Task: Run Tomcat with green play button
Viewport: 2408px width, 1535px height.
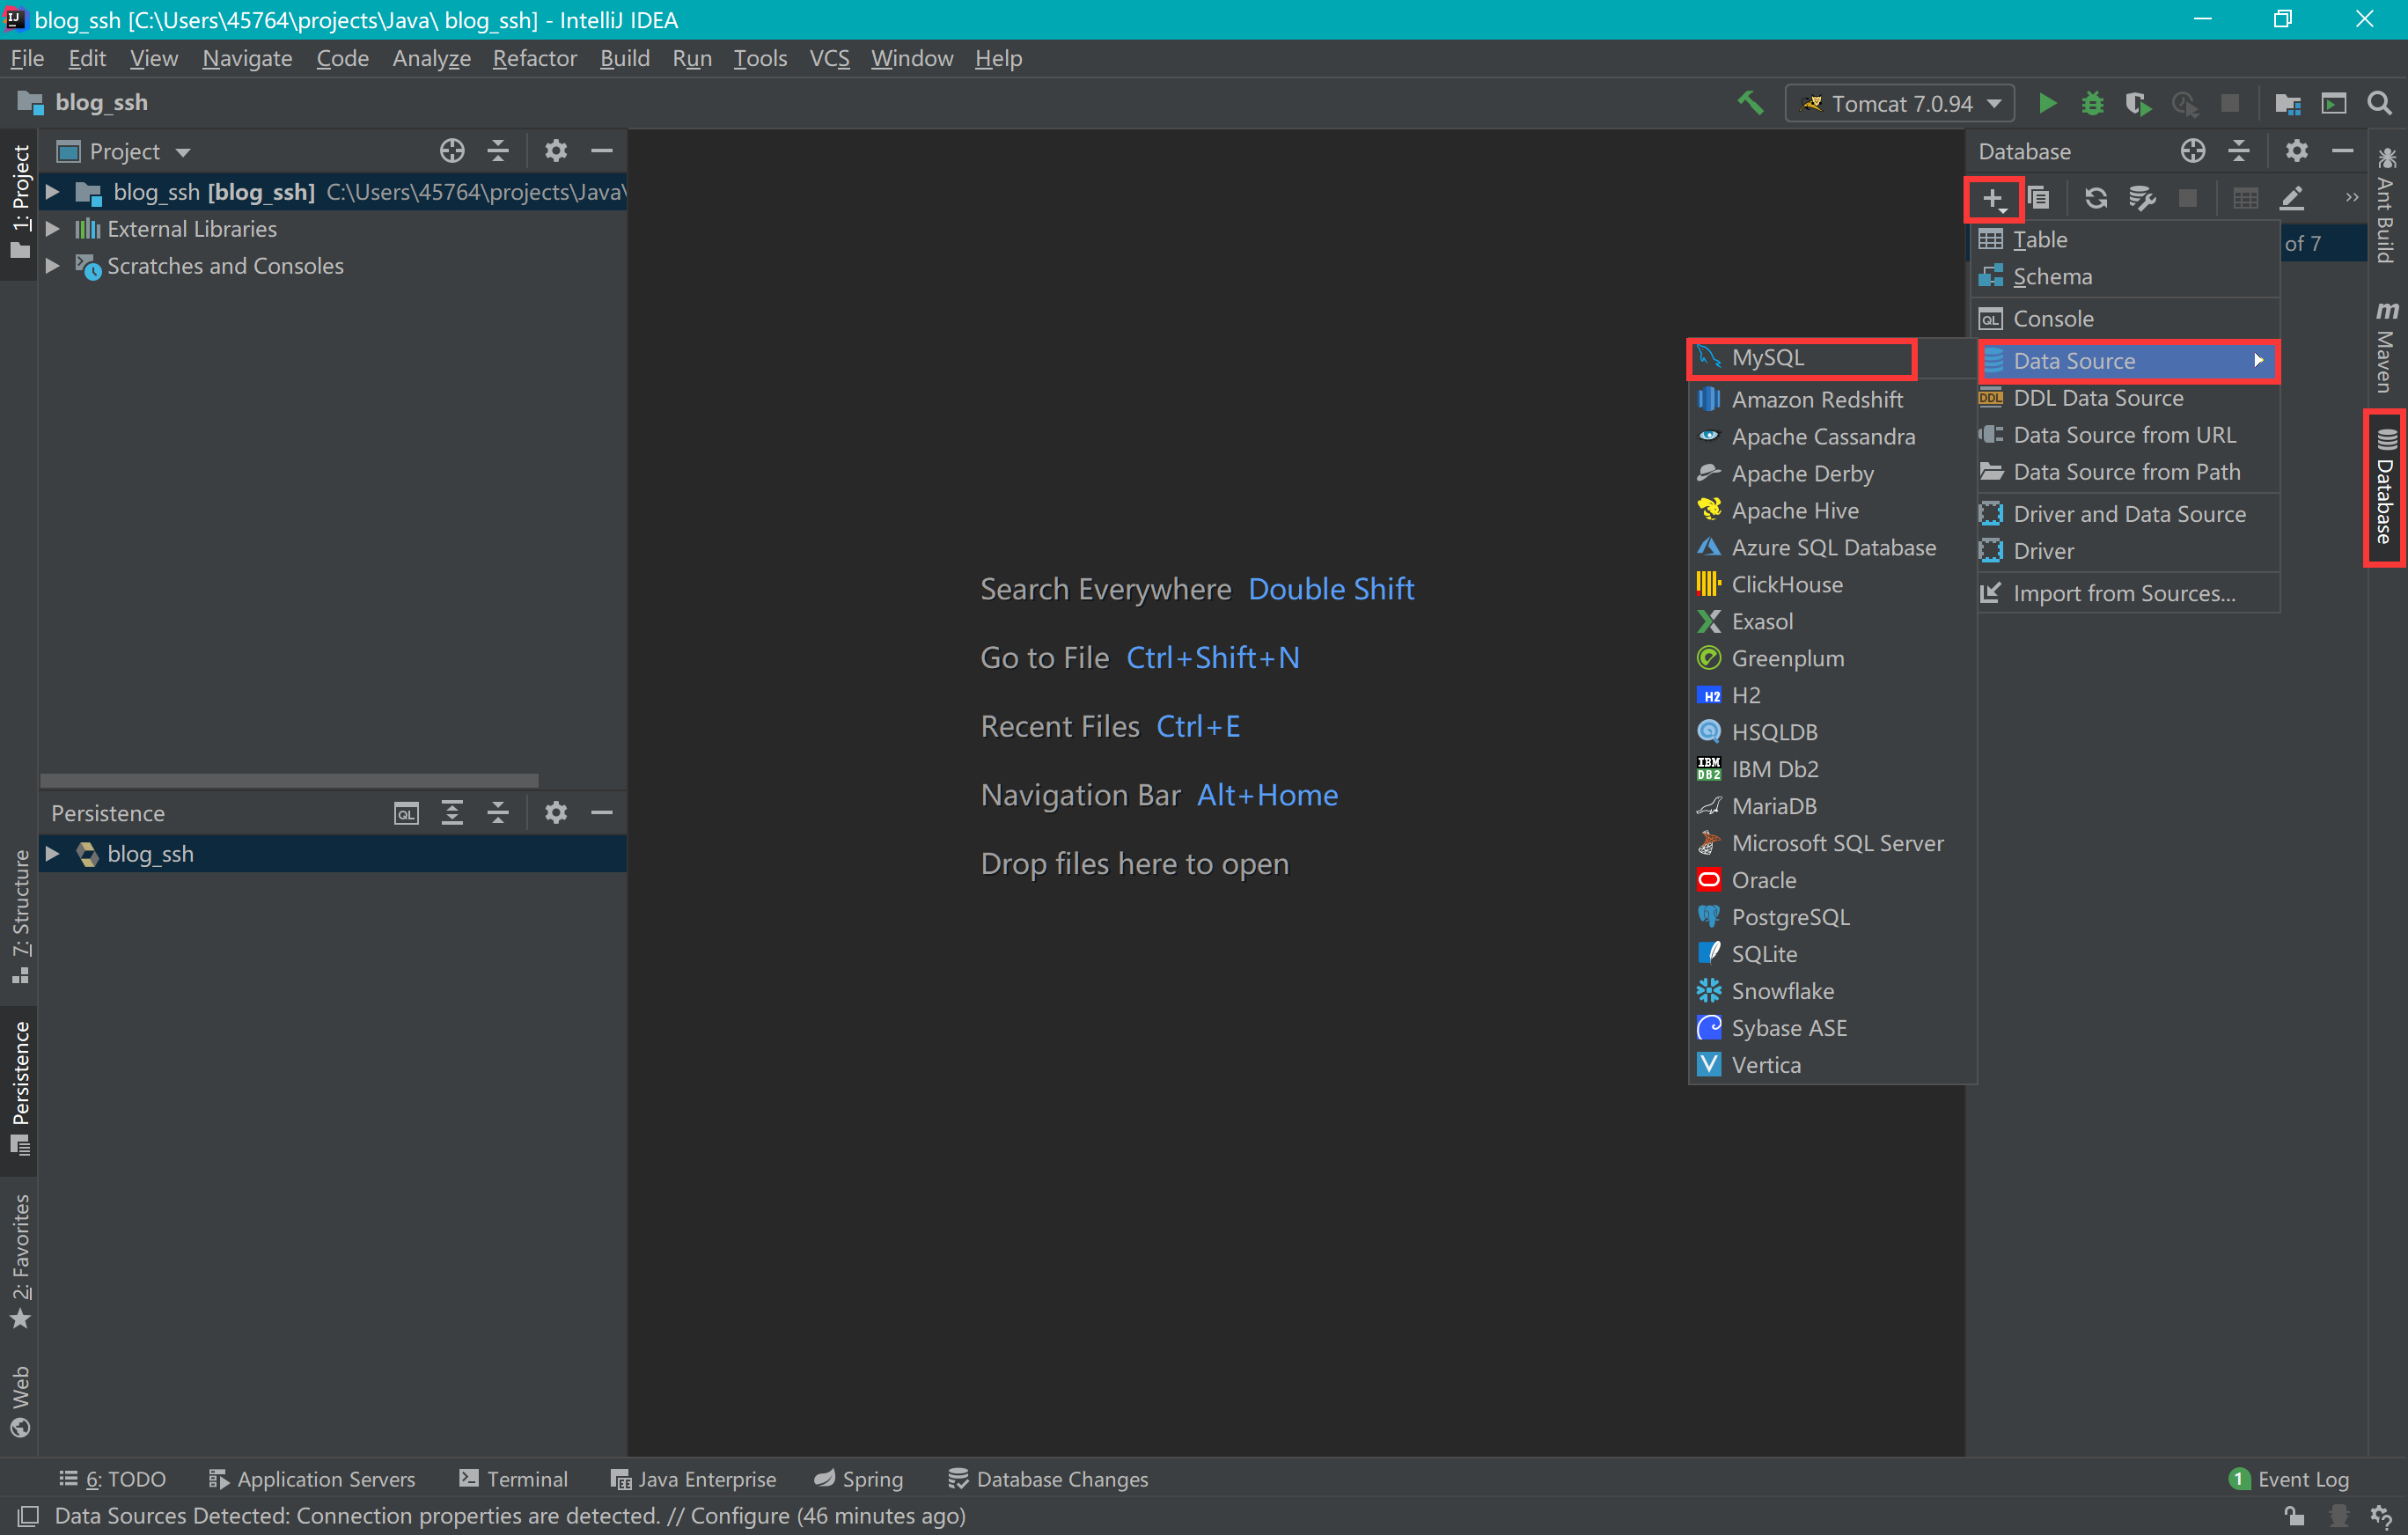Action: [x=2047, y=103]
